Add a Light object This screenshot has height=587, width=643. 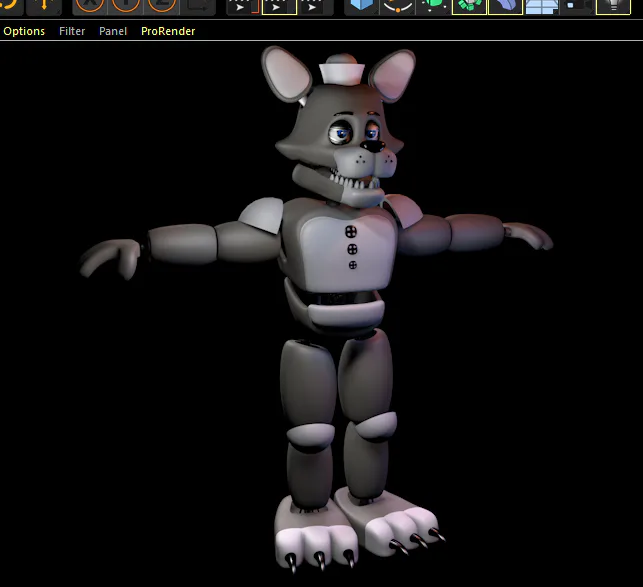click(x=613, y=6)
